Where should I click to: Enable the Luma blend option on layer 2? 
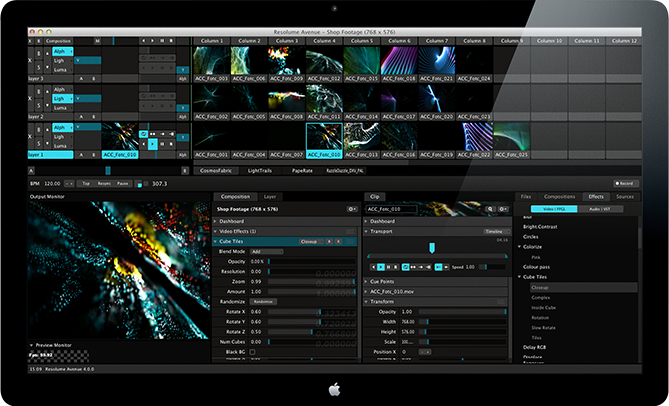(x=61, y=109)
